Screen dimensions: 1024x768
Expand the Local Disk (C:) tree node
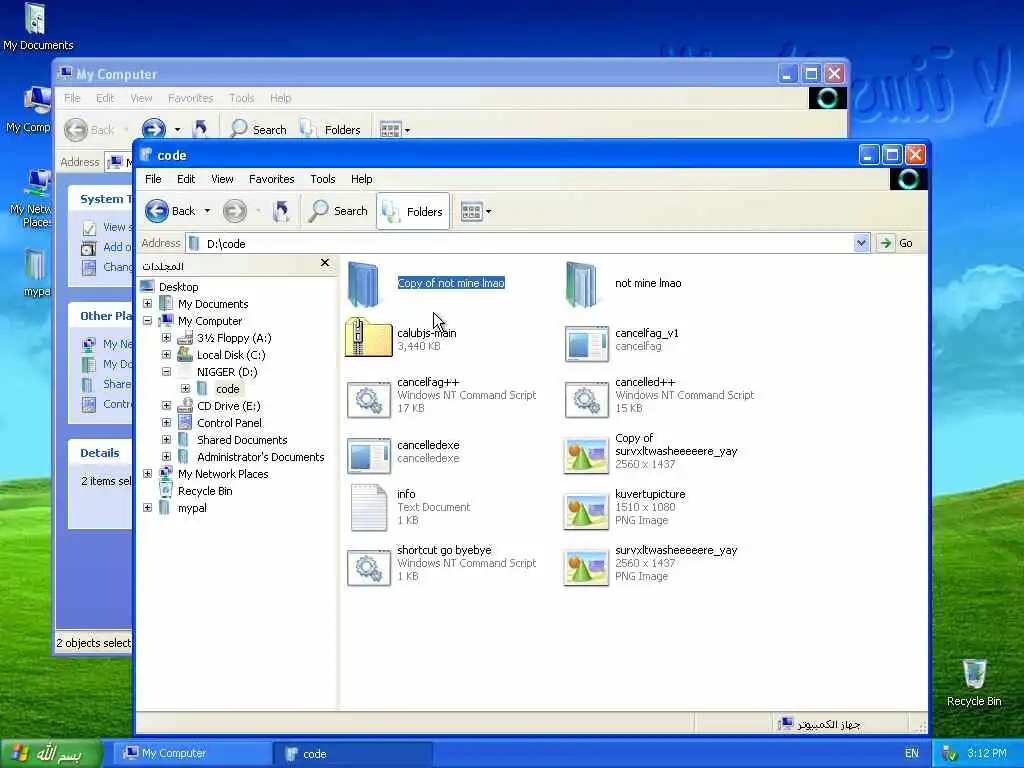[x=167, y=355]
